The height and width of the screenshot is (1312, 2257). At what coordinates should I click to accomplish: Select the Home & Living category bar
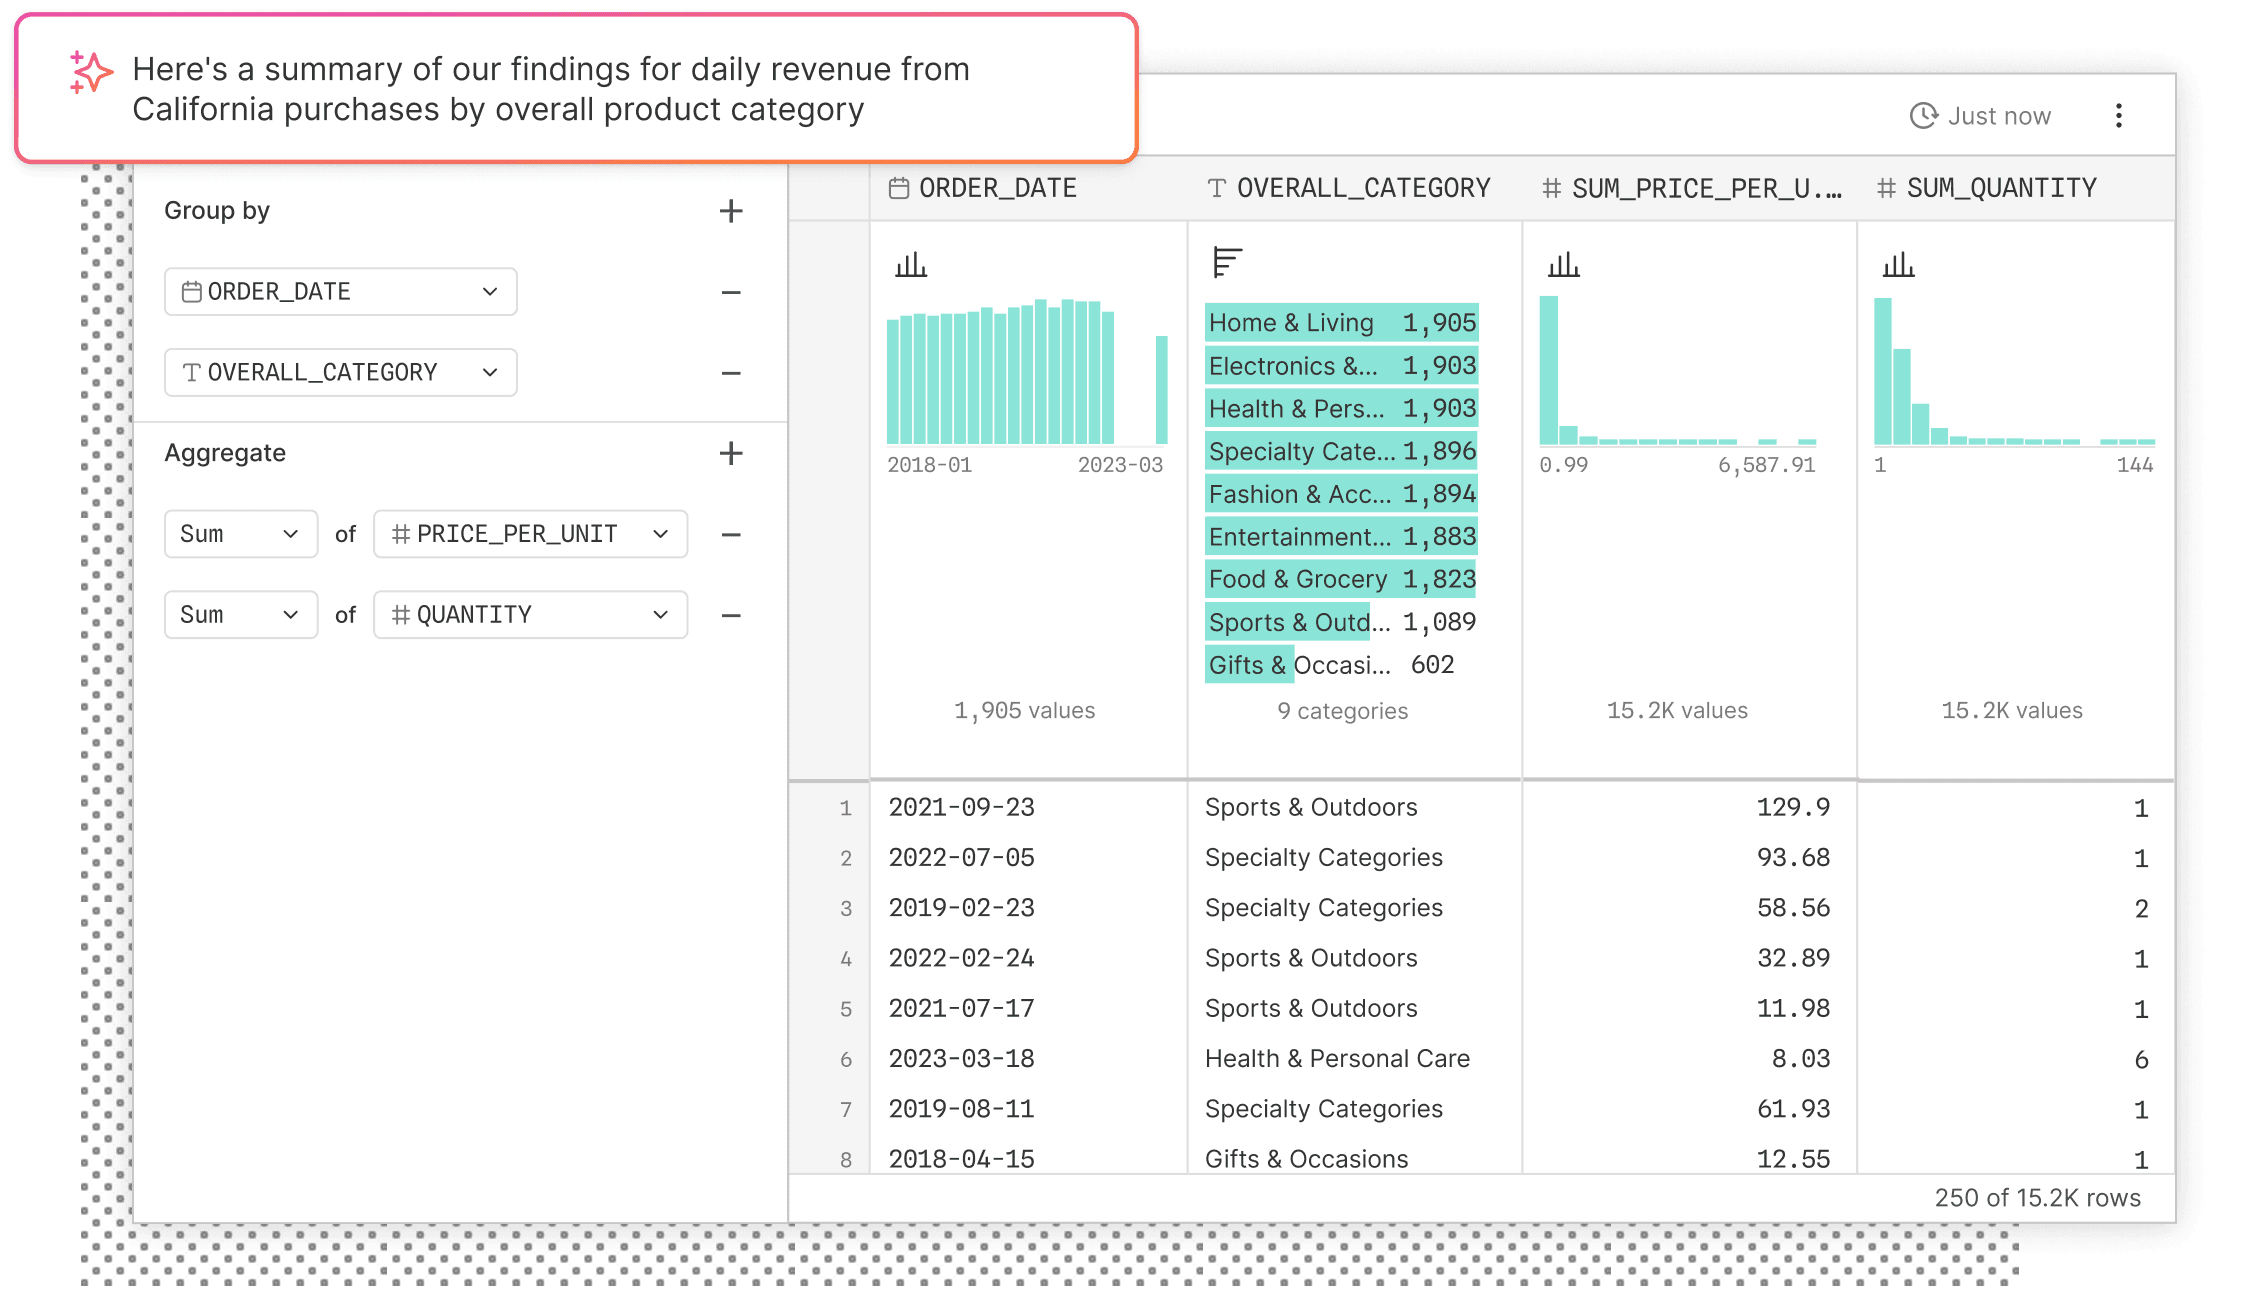[x=1341, y=323]
